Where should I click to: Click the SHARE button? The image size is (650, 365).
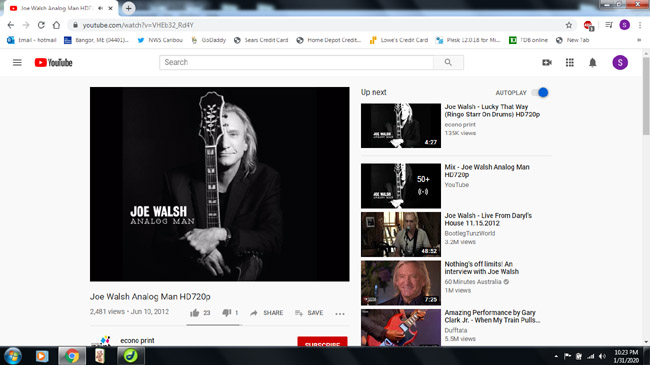click(267, 313)
